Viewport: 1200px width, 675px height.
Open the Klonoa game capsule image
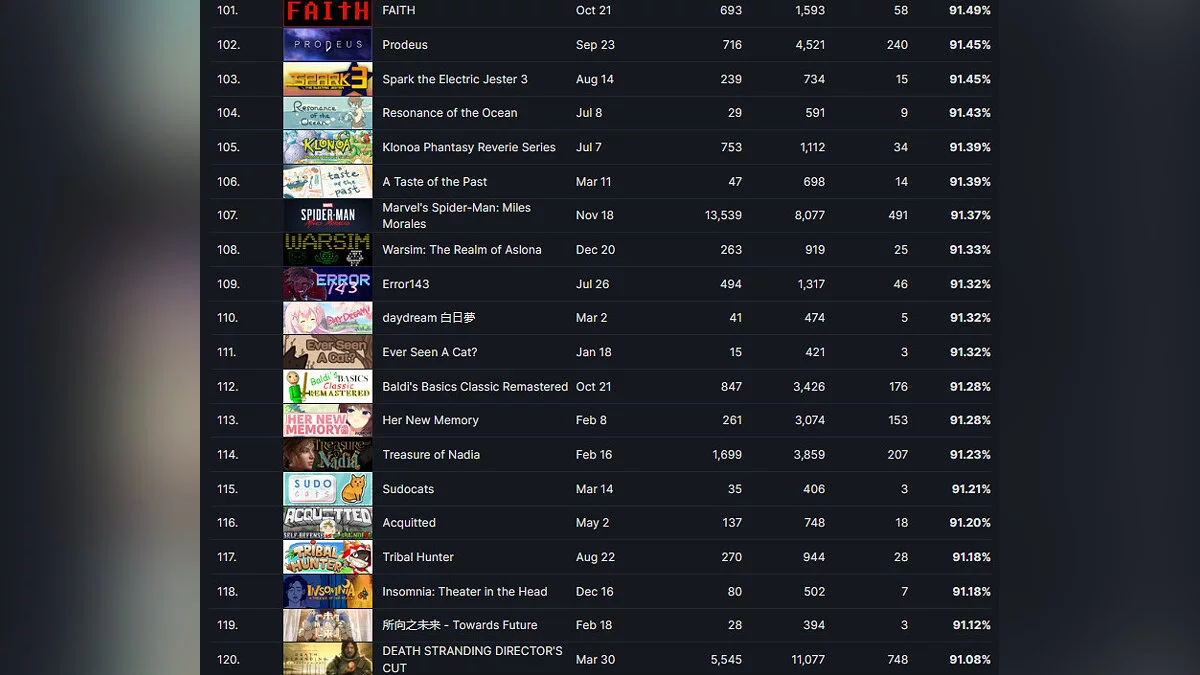coord(328,147)
